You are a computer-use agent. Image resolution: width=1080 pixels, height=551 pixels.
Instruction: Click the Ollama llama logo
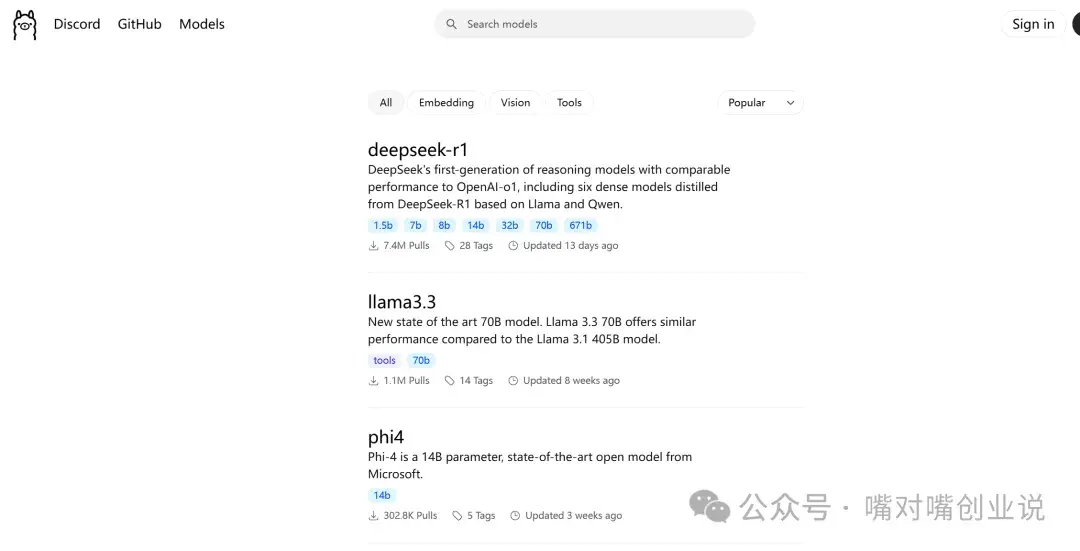[25, 25]
